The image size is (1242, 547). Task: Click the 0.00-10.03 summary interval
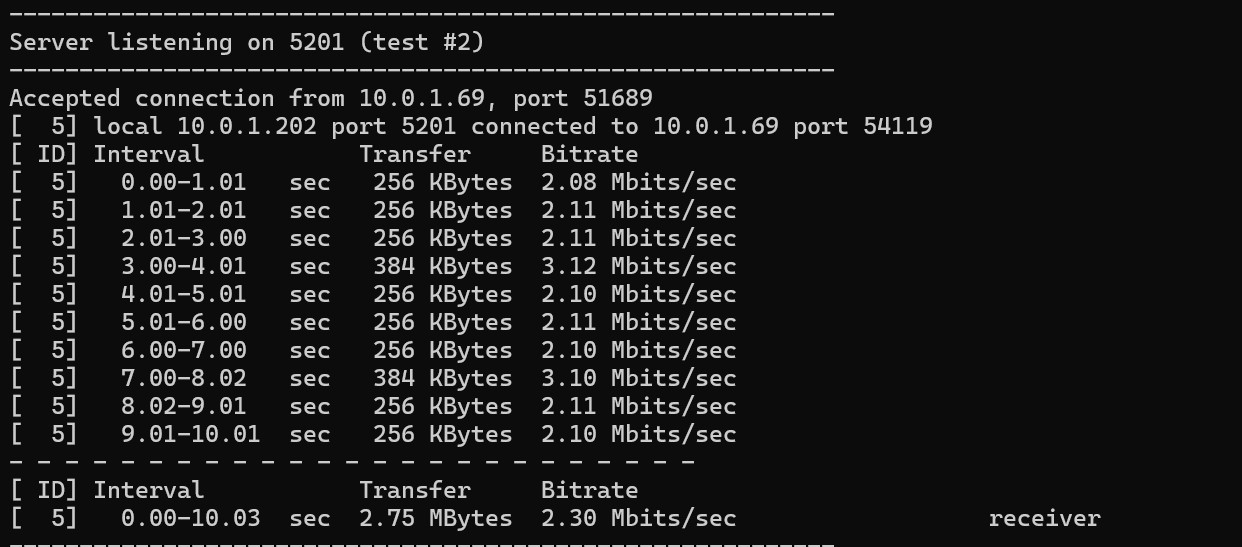[x=191, y=518]
